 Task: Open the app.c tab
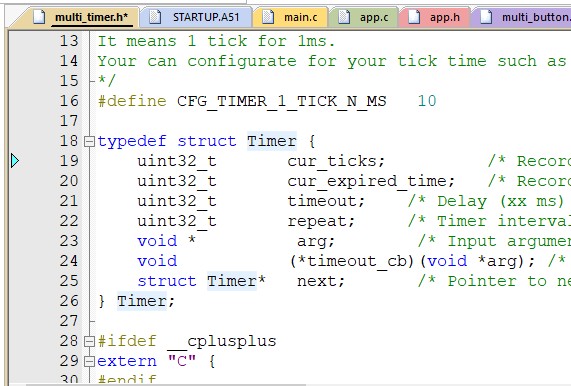pyautogui.click(x=363, y=17)
